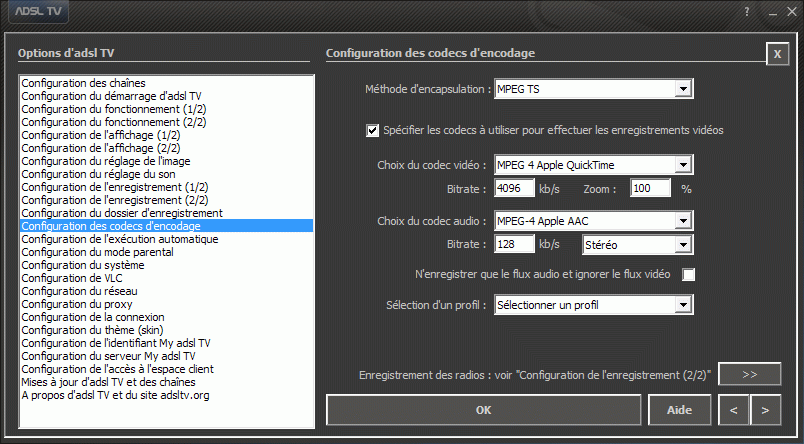Click the audio Bitrate field showing 128
This screenshot has width=804, height=444.
click(x=514, y=244)
